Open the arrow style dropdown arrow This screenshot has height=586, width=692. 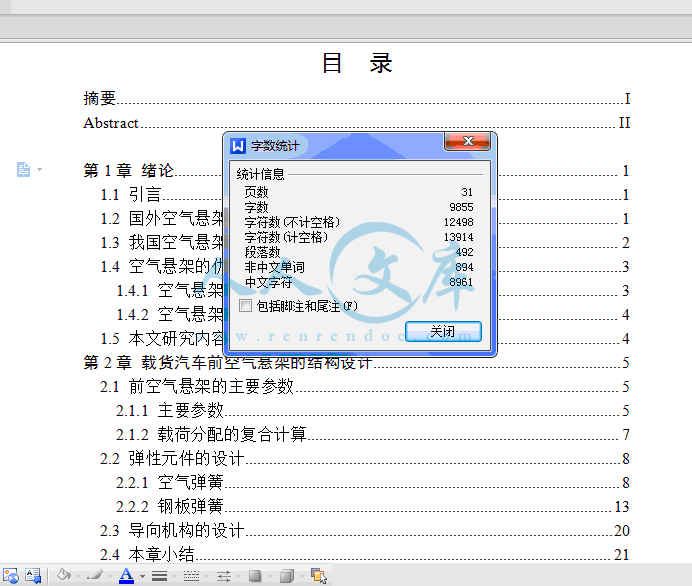point(238,576)
